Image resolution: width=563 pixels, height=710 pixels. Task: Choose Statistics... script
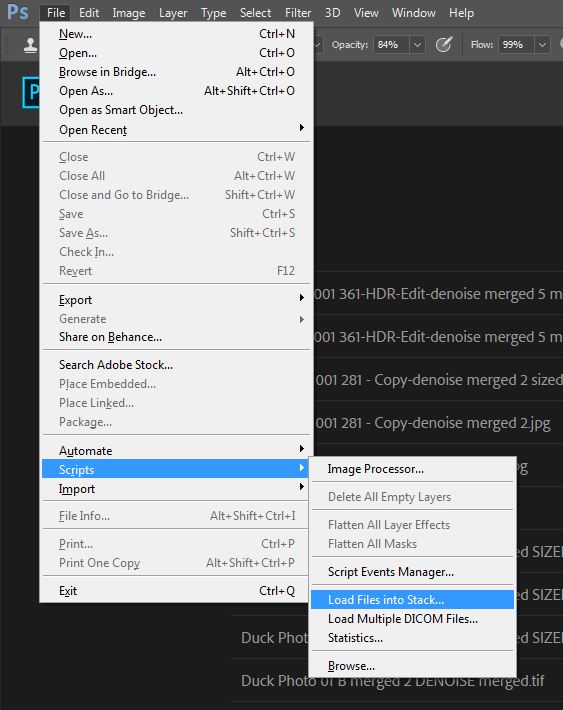(412, 638)
